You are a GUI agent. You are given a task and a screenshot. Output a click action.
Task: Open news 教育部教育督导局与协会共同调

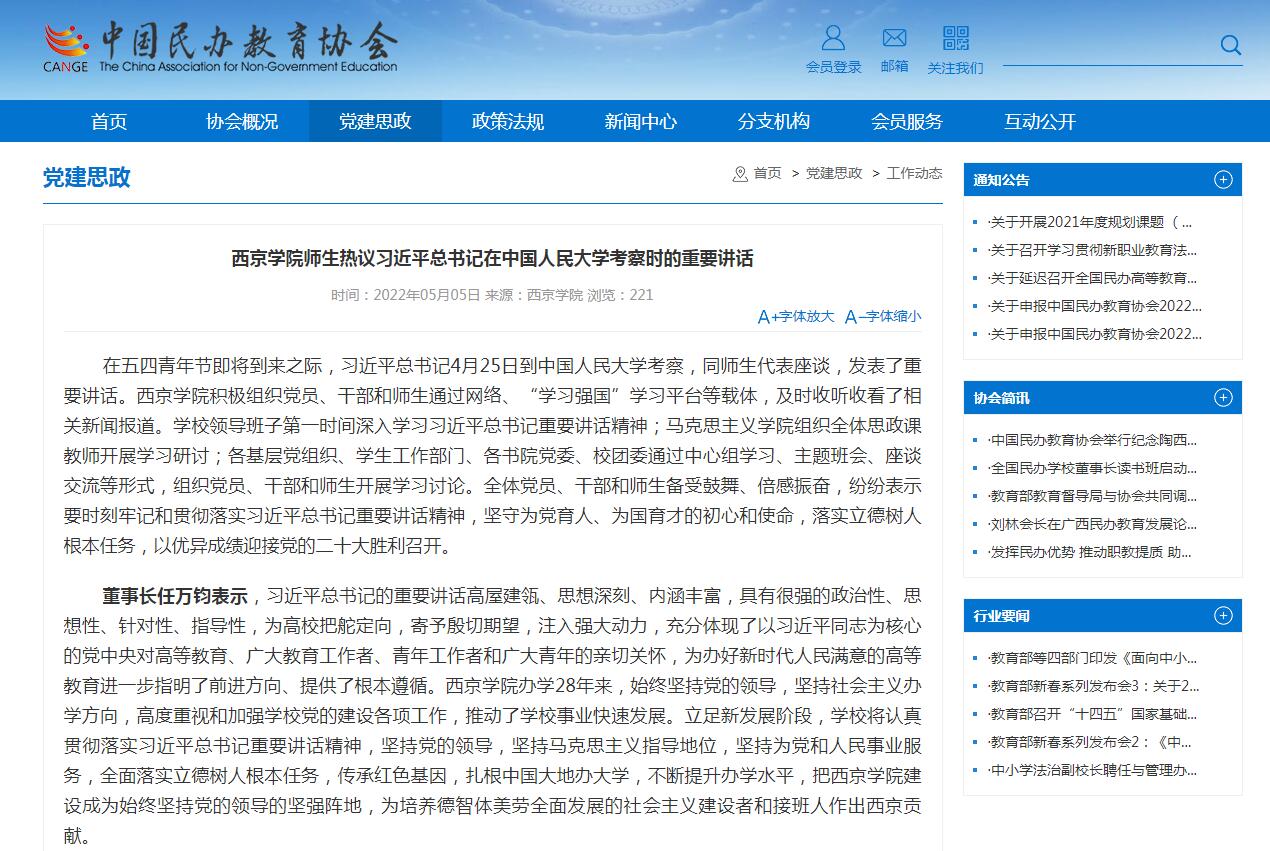point(1093,496)
